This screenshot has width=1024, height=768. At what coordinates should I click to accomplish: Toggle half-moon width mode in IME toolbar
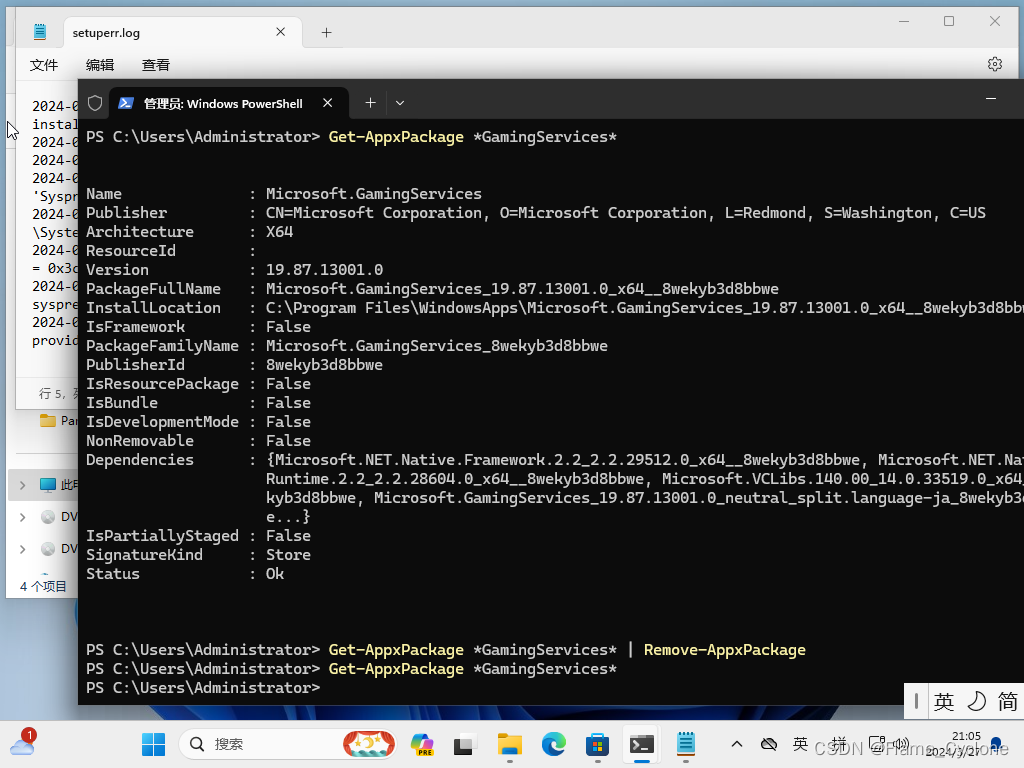click(x=976, y=702)
